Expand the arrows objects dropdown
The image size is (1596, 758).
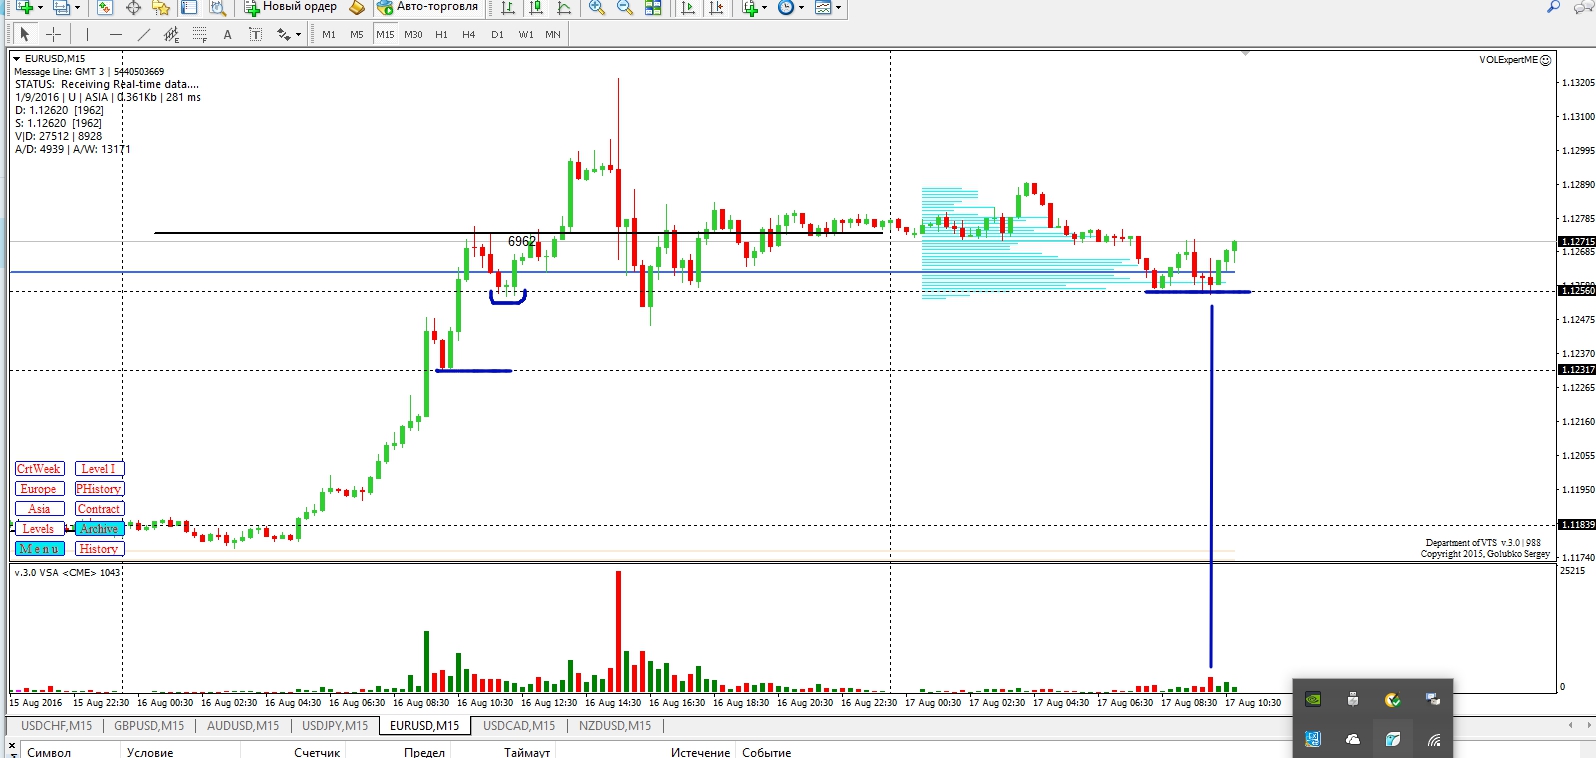point(298,35)
